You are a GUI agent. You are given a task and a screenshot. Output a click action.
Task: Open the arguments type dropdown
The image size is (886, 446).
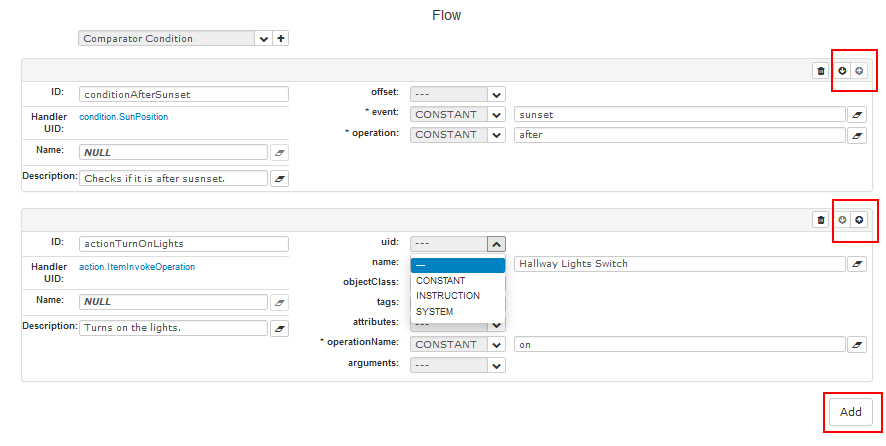pyautogui.click(x=497, y=365)
